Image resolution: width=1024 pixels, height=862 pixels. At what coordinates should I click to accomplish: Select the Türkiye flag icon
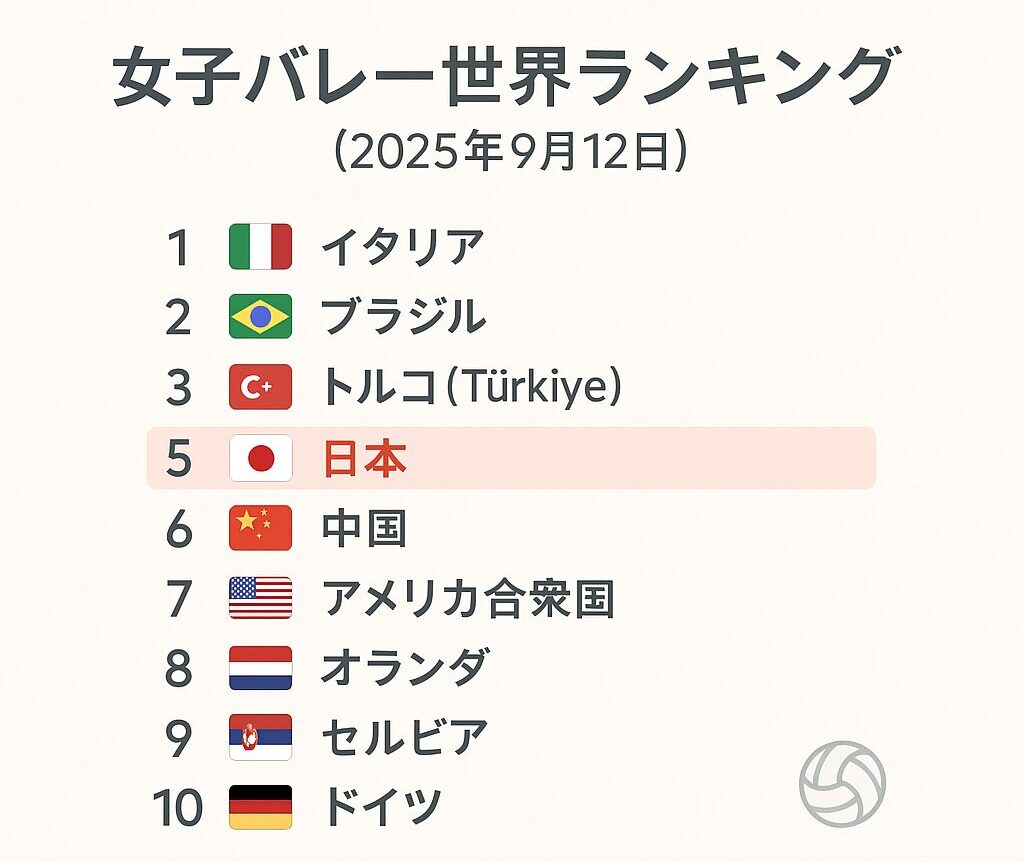click(x=260, y=387)
